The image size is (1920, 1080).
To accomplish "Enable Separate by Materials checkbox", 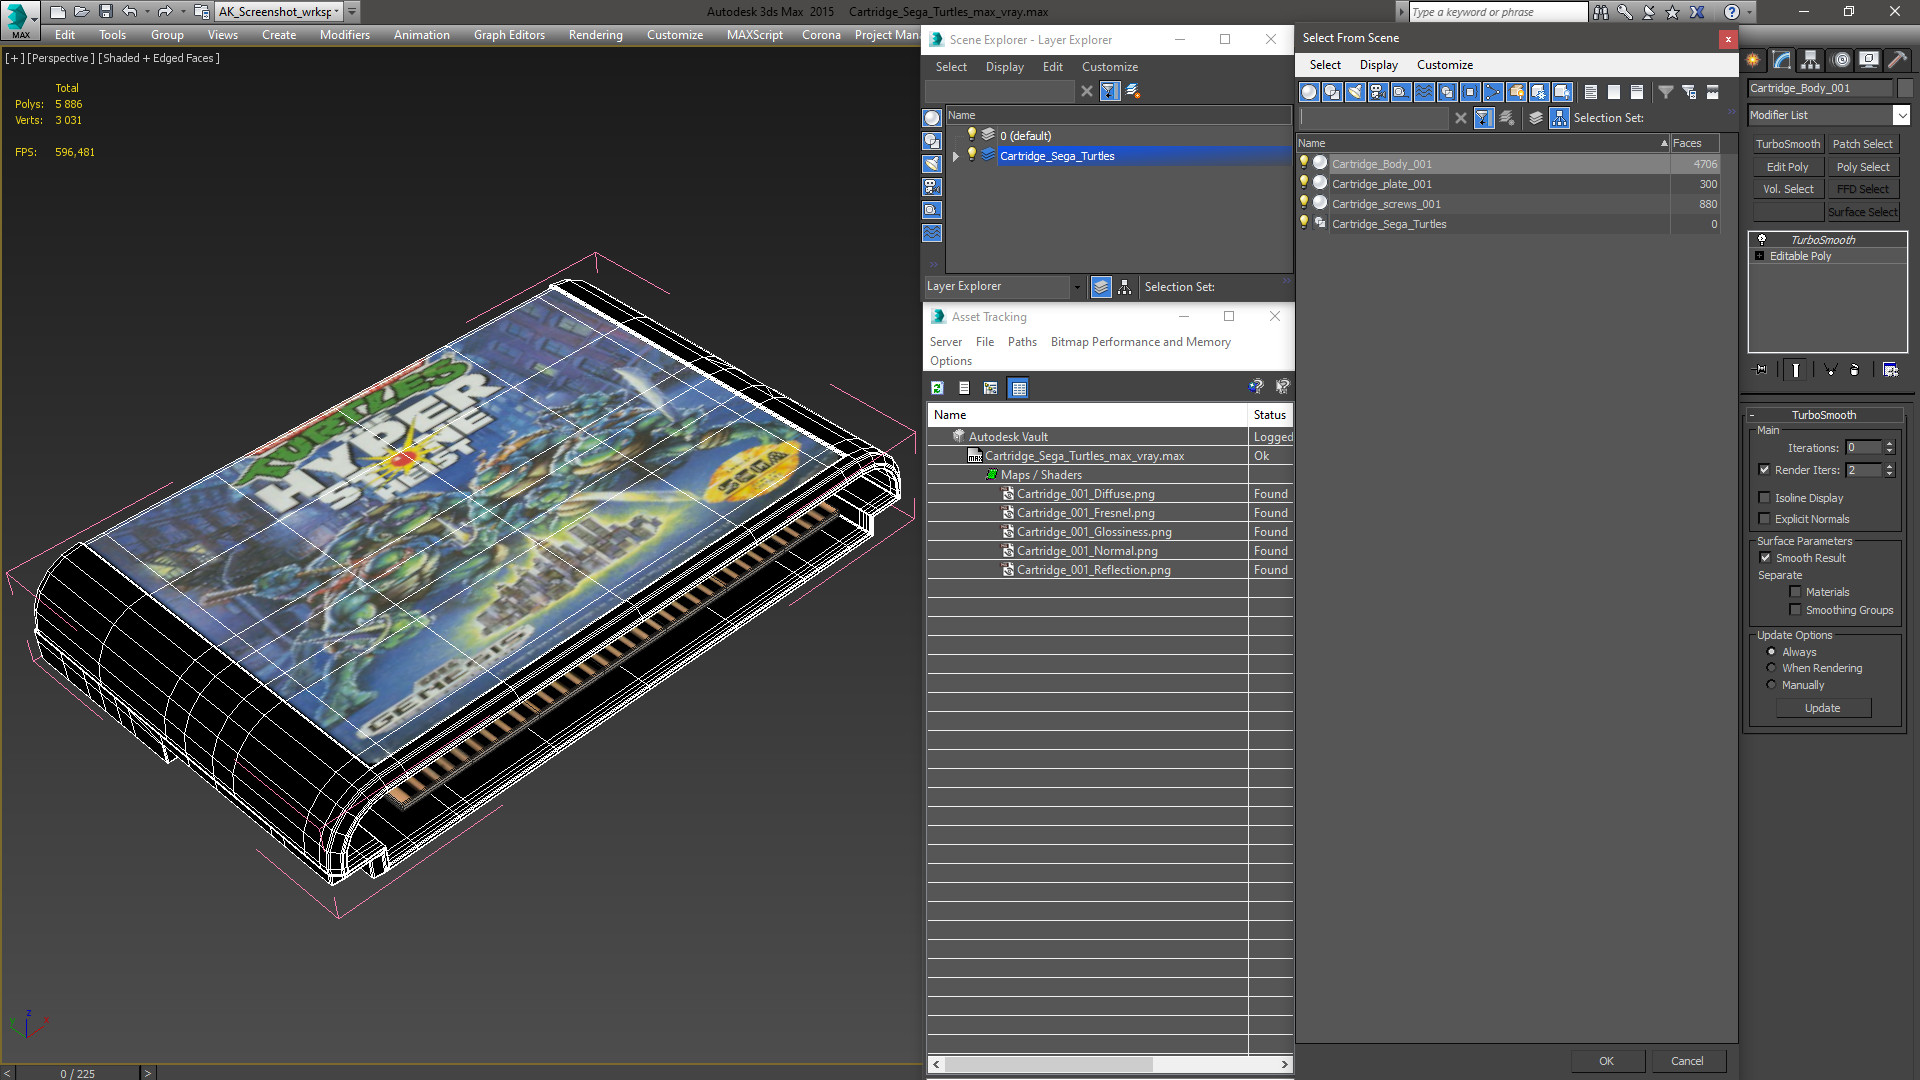I will click(x=1795, y=592).
